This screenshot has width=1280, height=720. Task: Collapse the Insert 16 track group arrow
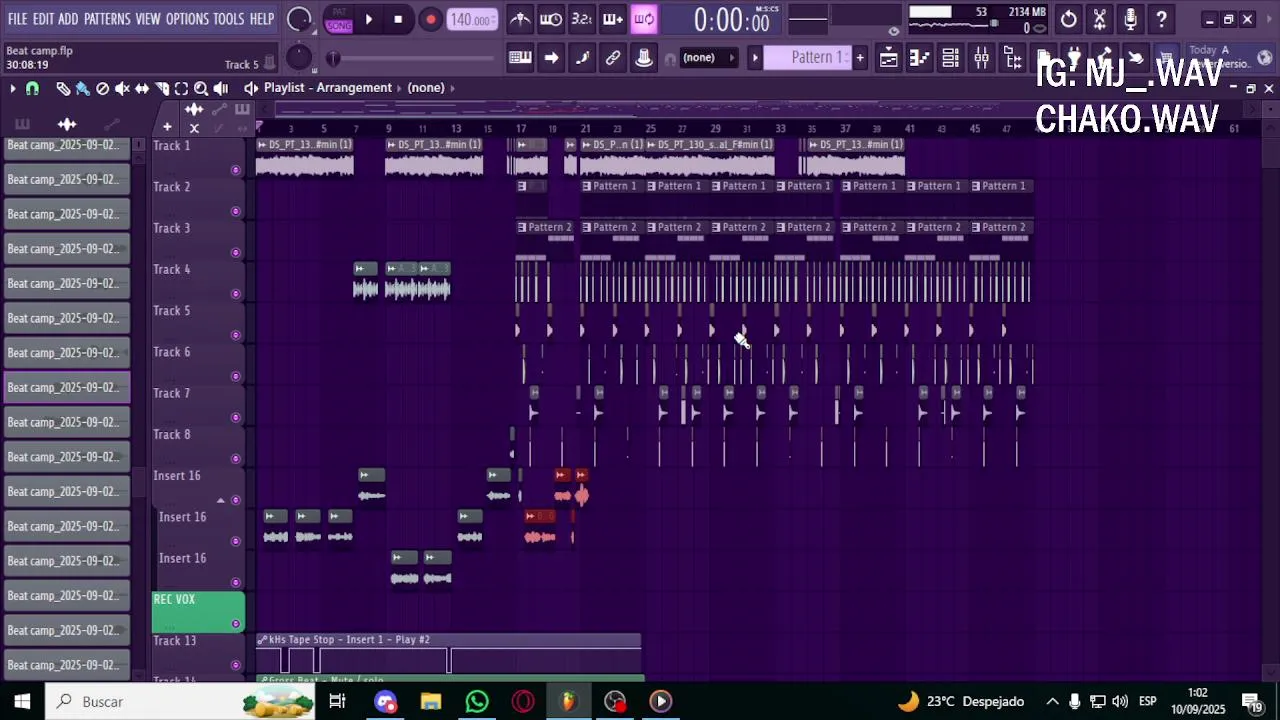pos(221,500)
